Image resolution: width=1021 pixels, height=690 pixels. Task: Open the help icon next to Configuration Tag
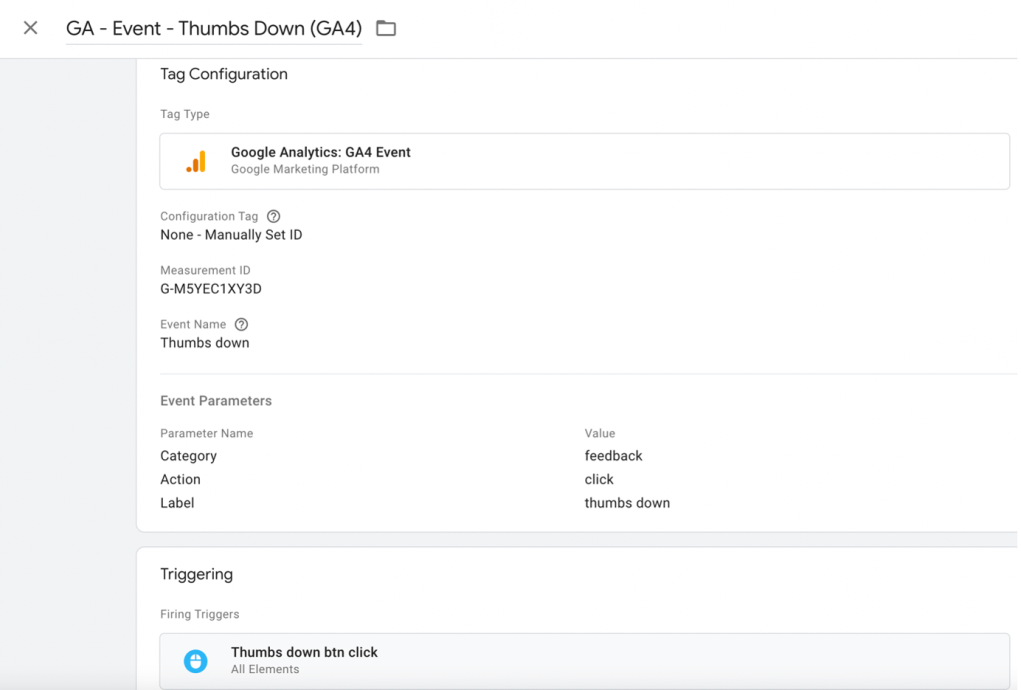(273, 216)
